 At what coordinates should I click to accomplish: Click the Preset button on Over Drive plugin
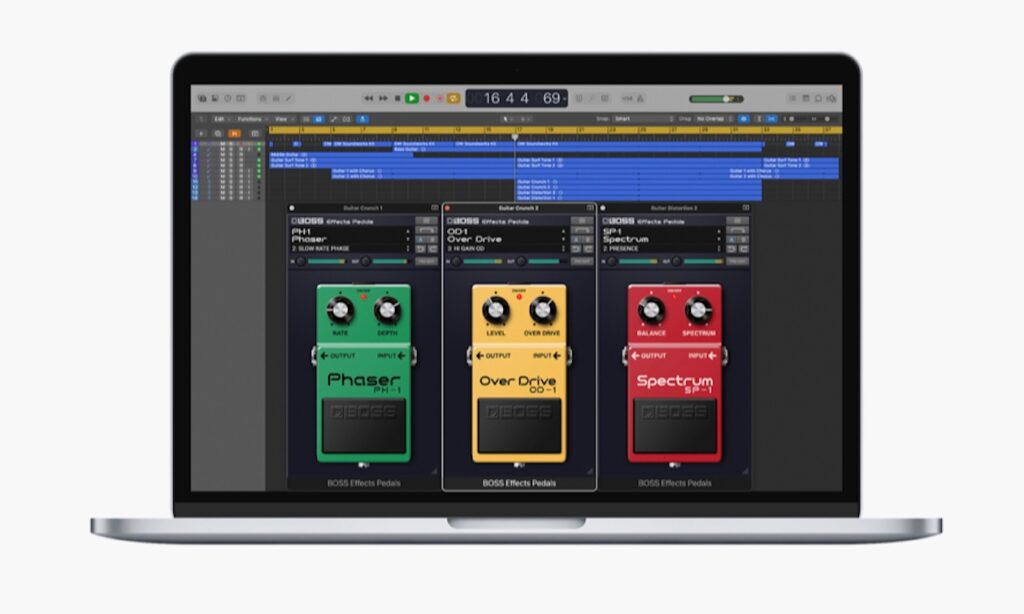pos(581,261)
